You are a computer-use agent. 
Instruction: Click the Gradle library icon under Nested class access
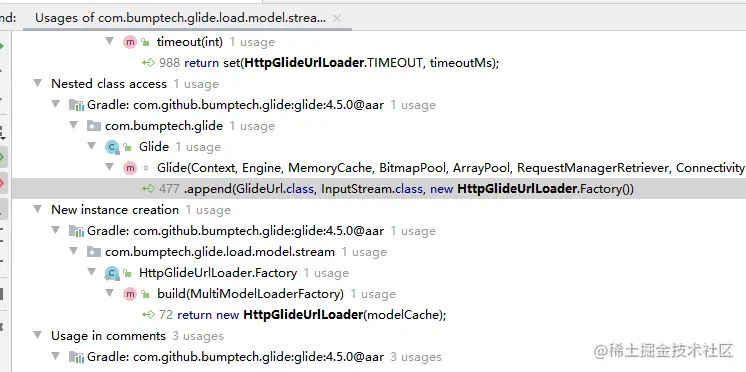coord(76,105)
